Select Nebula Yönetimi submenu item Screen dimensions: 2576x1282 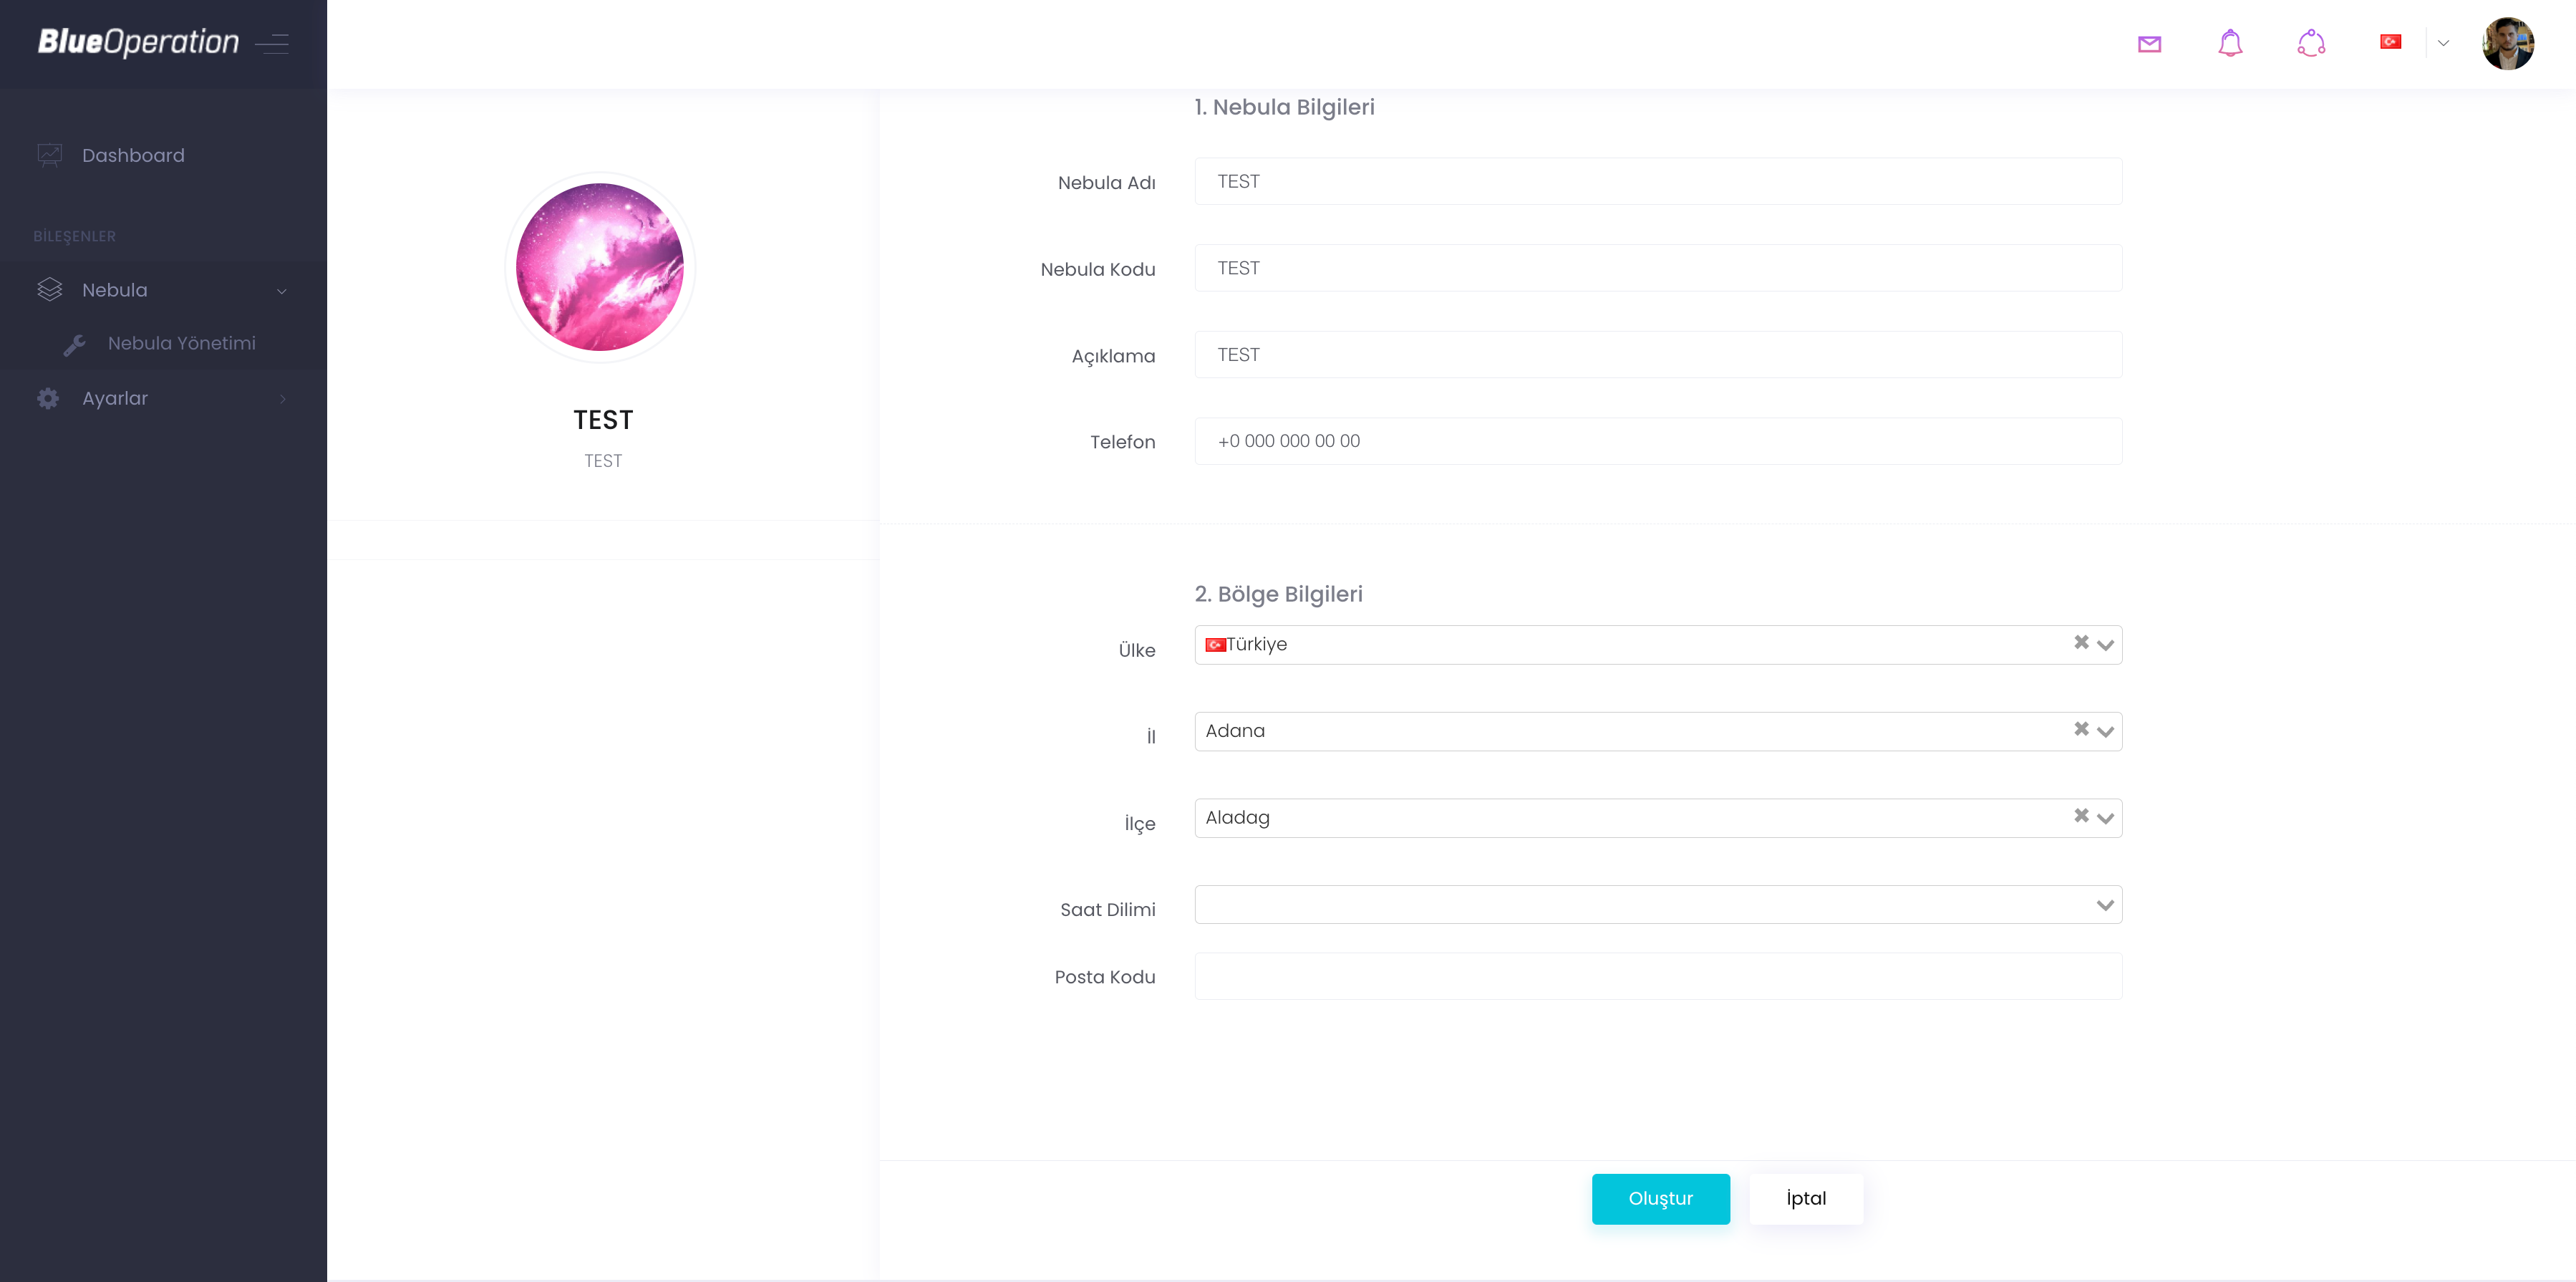(181, 343)
